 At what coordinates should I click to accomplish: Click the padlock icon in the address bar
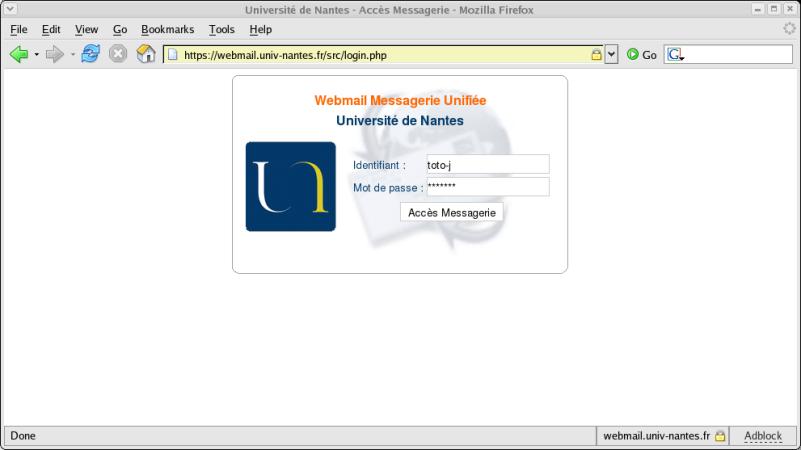click(x=596, y=55)
